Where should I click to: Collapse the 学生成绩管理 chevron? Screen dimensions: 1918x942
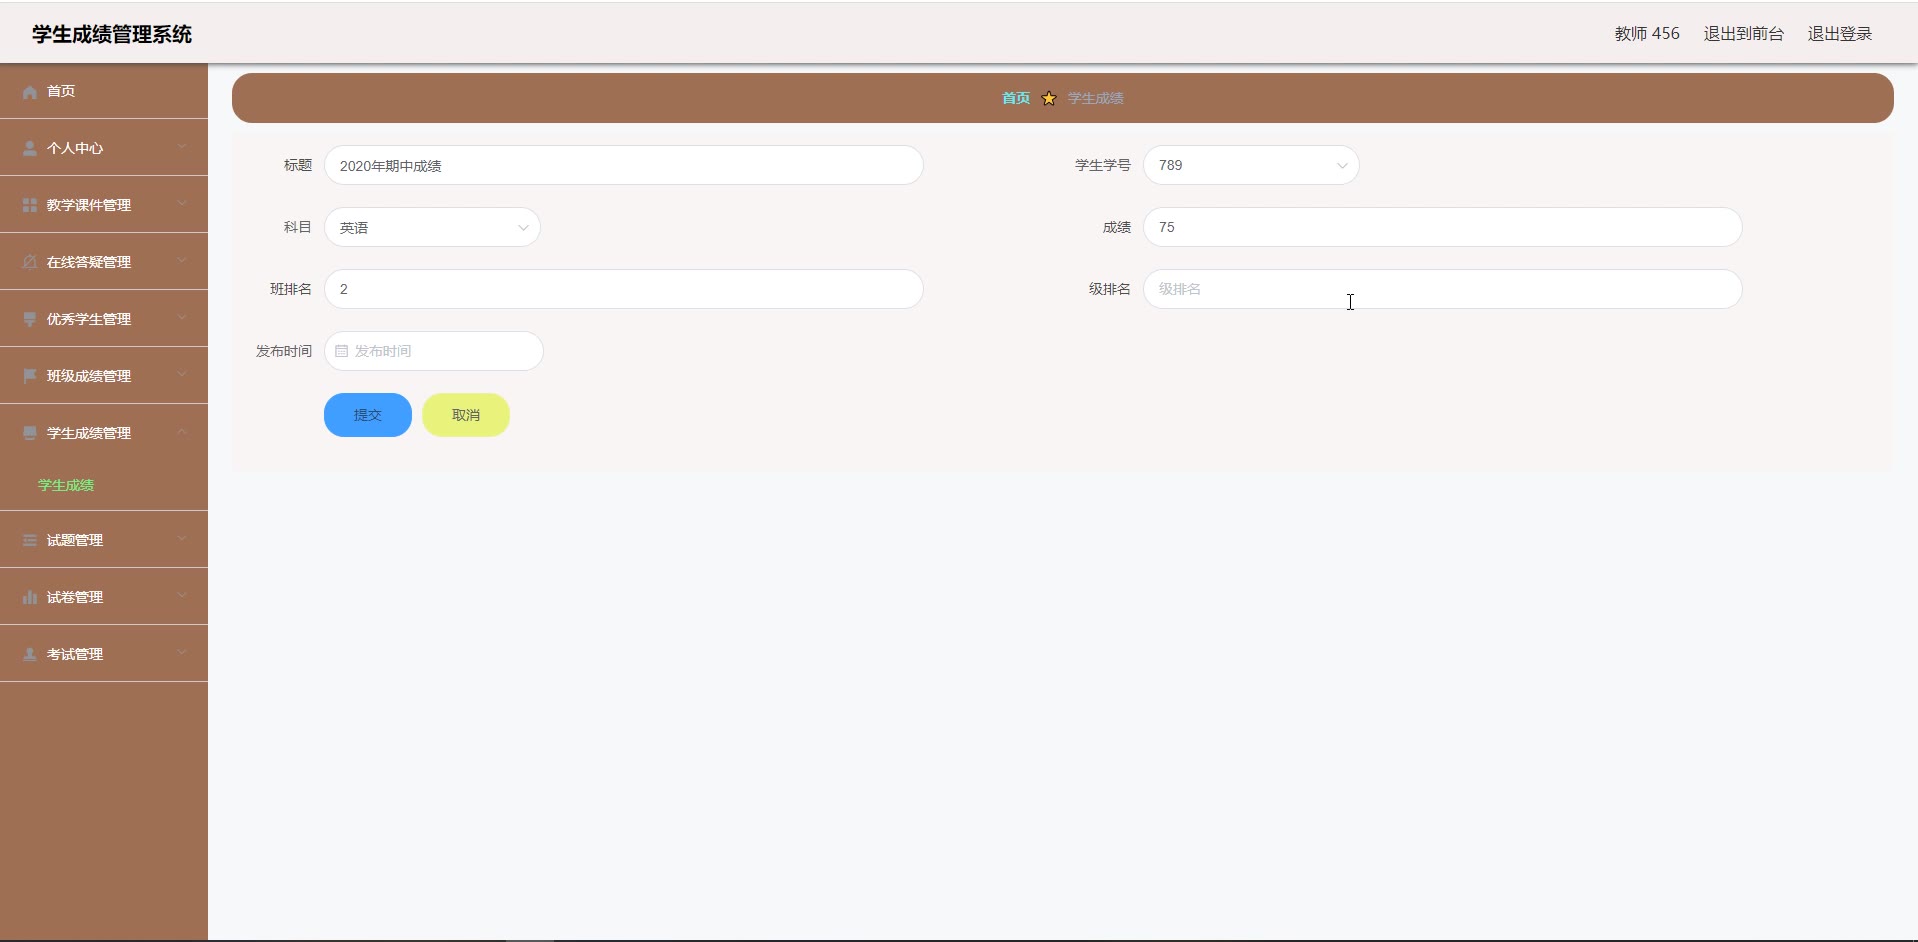click(182, 432)
